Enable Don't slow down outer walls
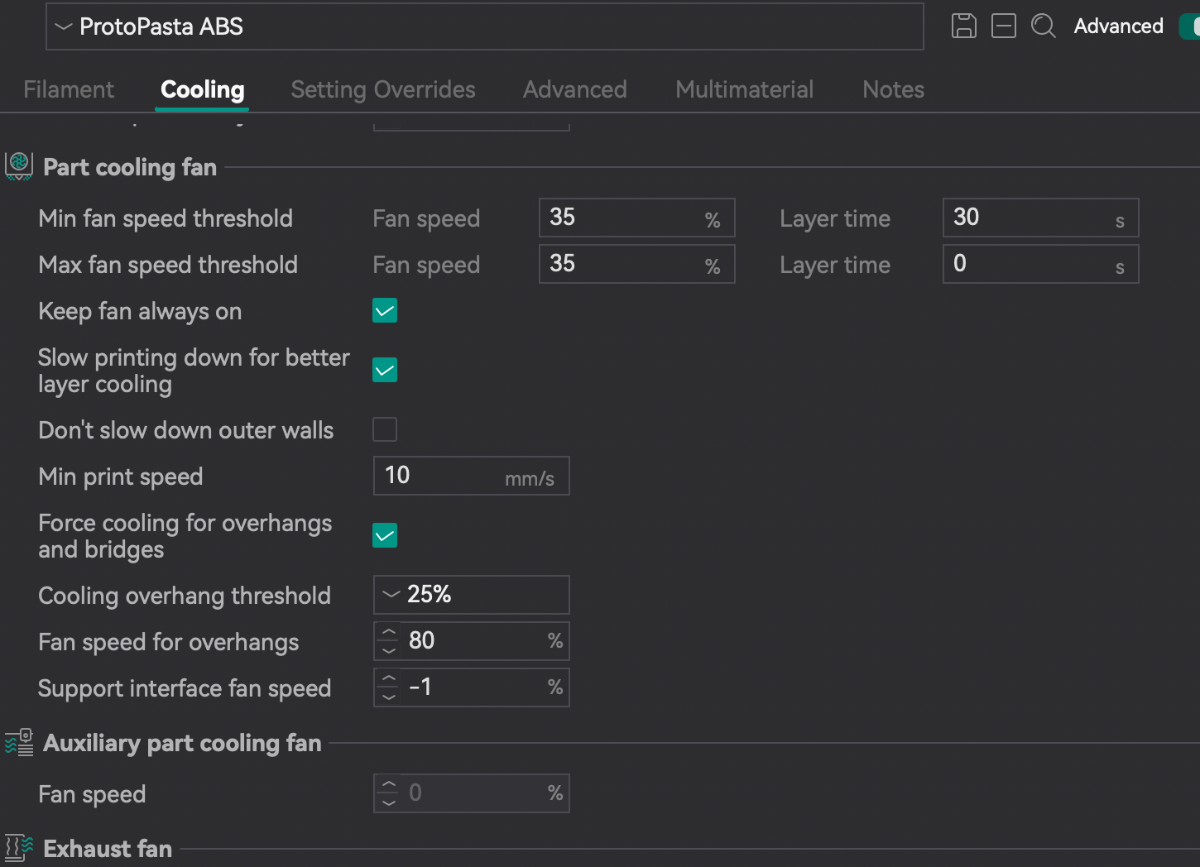 click(x=385, y=430)
